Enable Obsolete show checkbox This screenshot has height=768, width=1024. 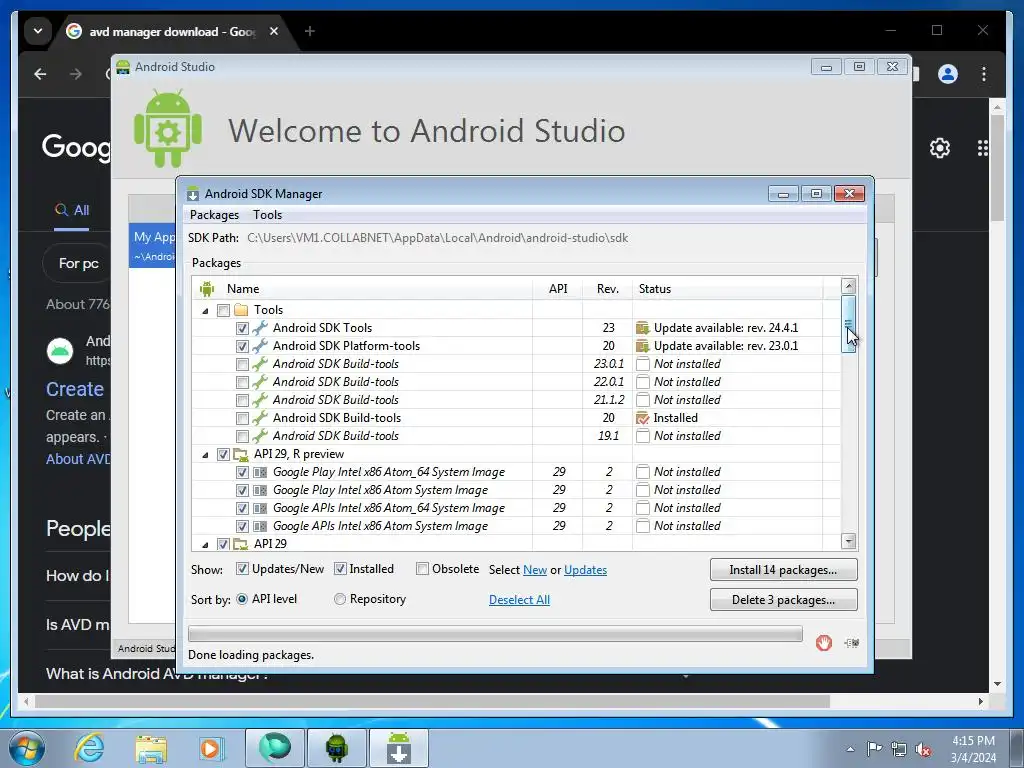pos(423,569)
